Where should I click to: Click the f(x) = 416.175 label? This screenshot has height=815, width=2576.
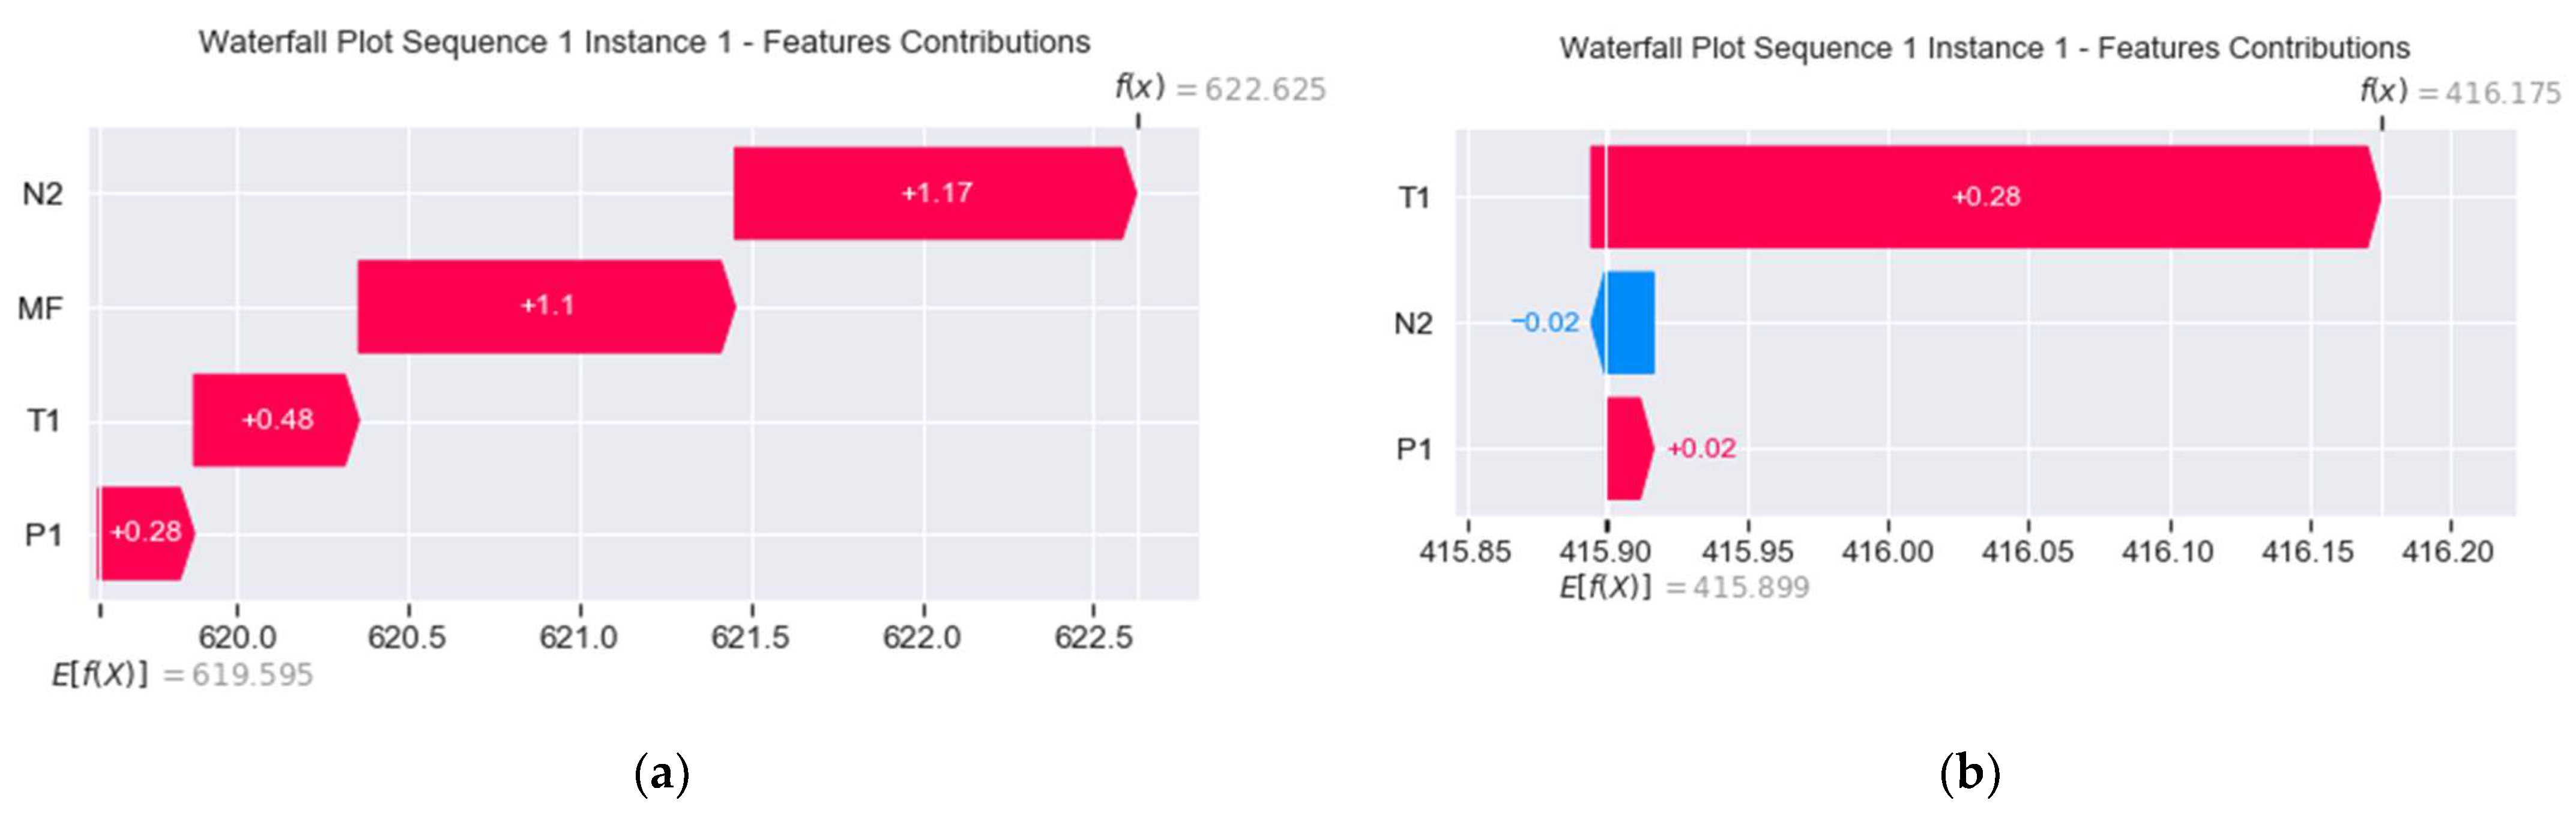[2459, 92]
